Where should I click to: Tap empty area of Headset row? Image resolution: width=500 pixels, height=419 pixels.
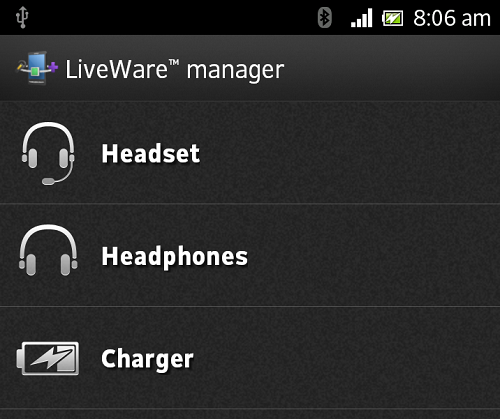click(x=350, y=153)
